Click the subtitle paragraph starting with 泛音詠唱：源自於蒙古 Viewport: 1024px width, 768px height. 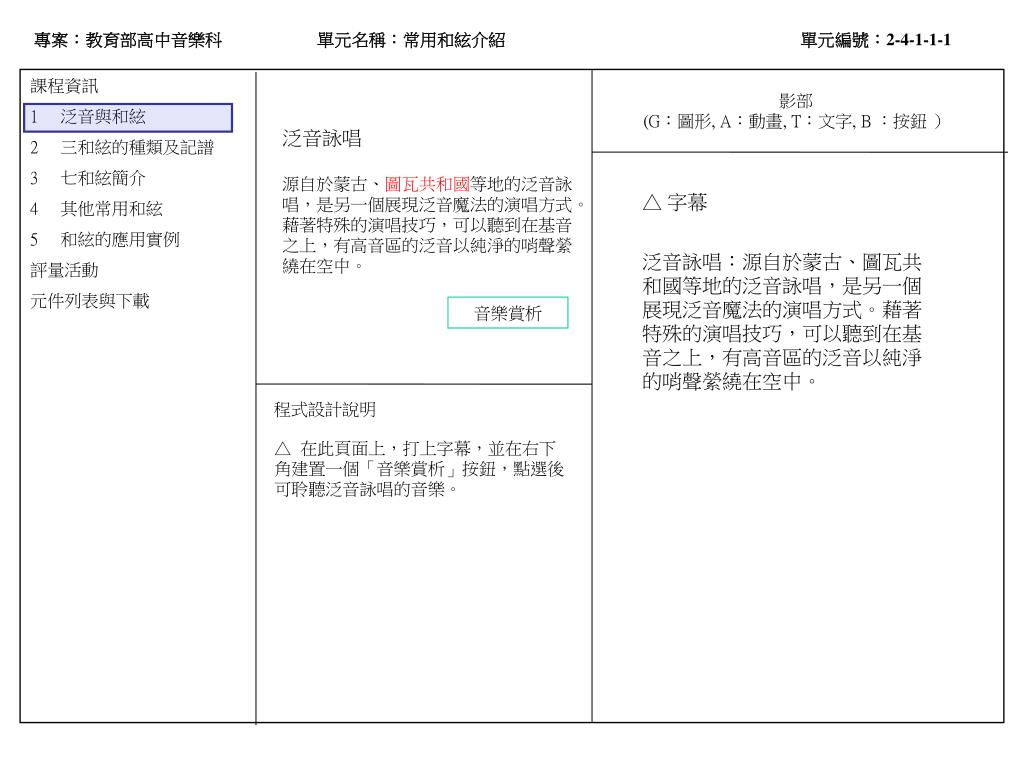(x=782, y=322)
